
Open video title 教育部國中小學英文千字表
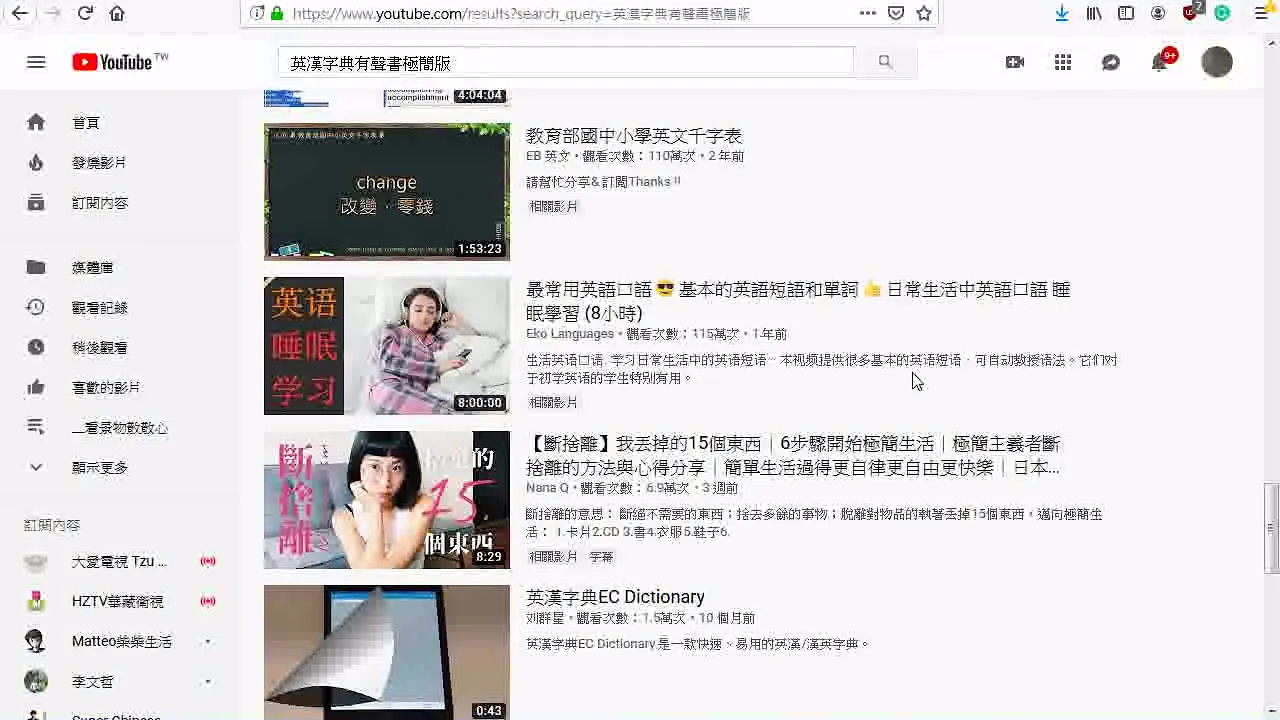click(634, 136)
